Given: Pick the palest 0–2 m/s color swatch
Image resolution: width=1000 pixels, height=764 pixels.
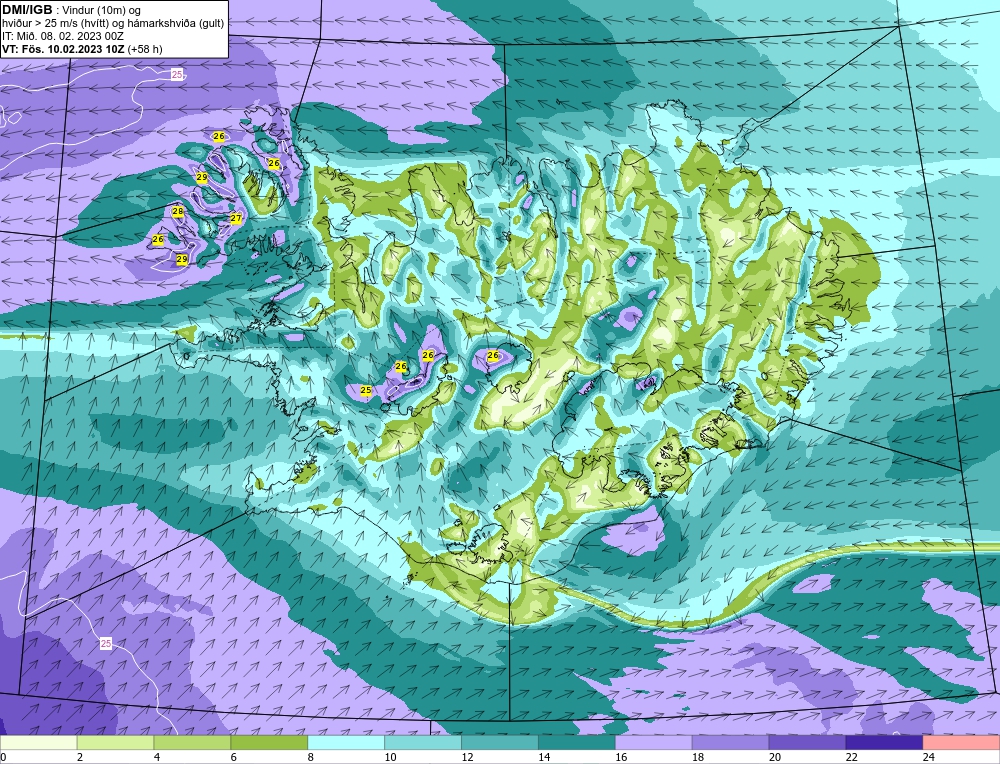Looking at the screenshot, I should point(38,743).
